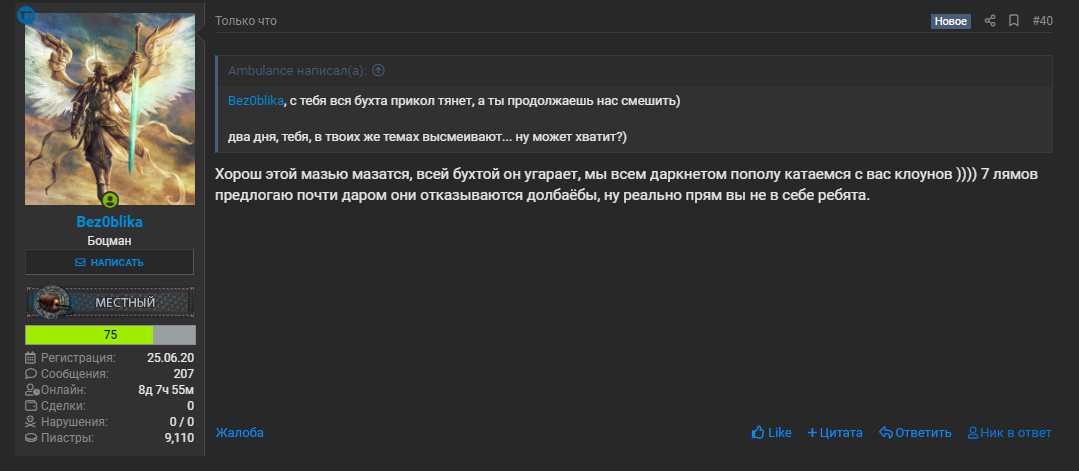
Task: Click the thumbs-up Like icon
Action: click(x=758, y=432)
